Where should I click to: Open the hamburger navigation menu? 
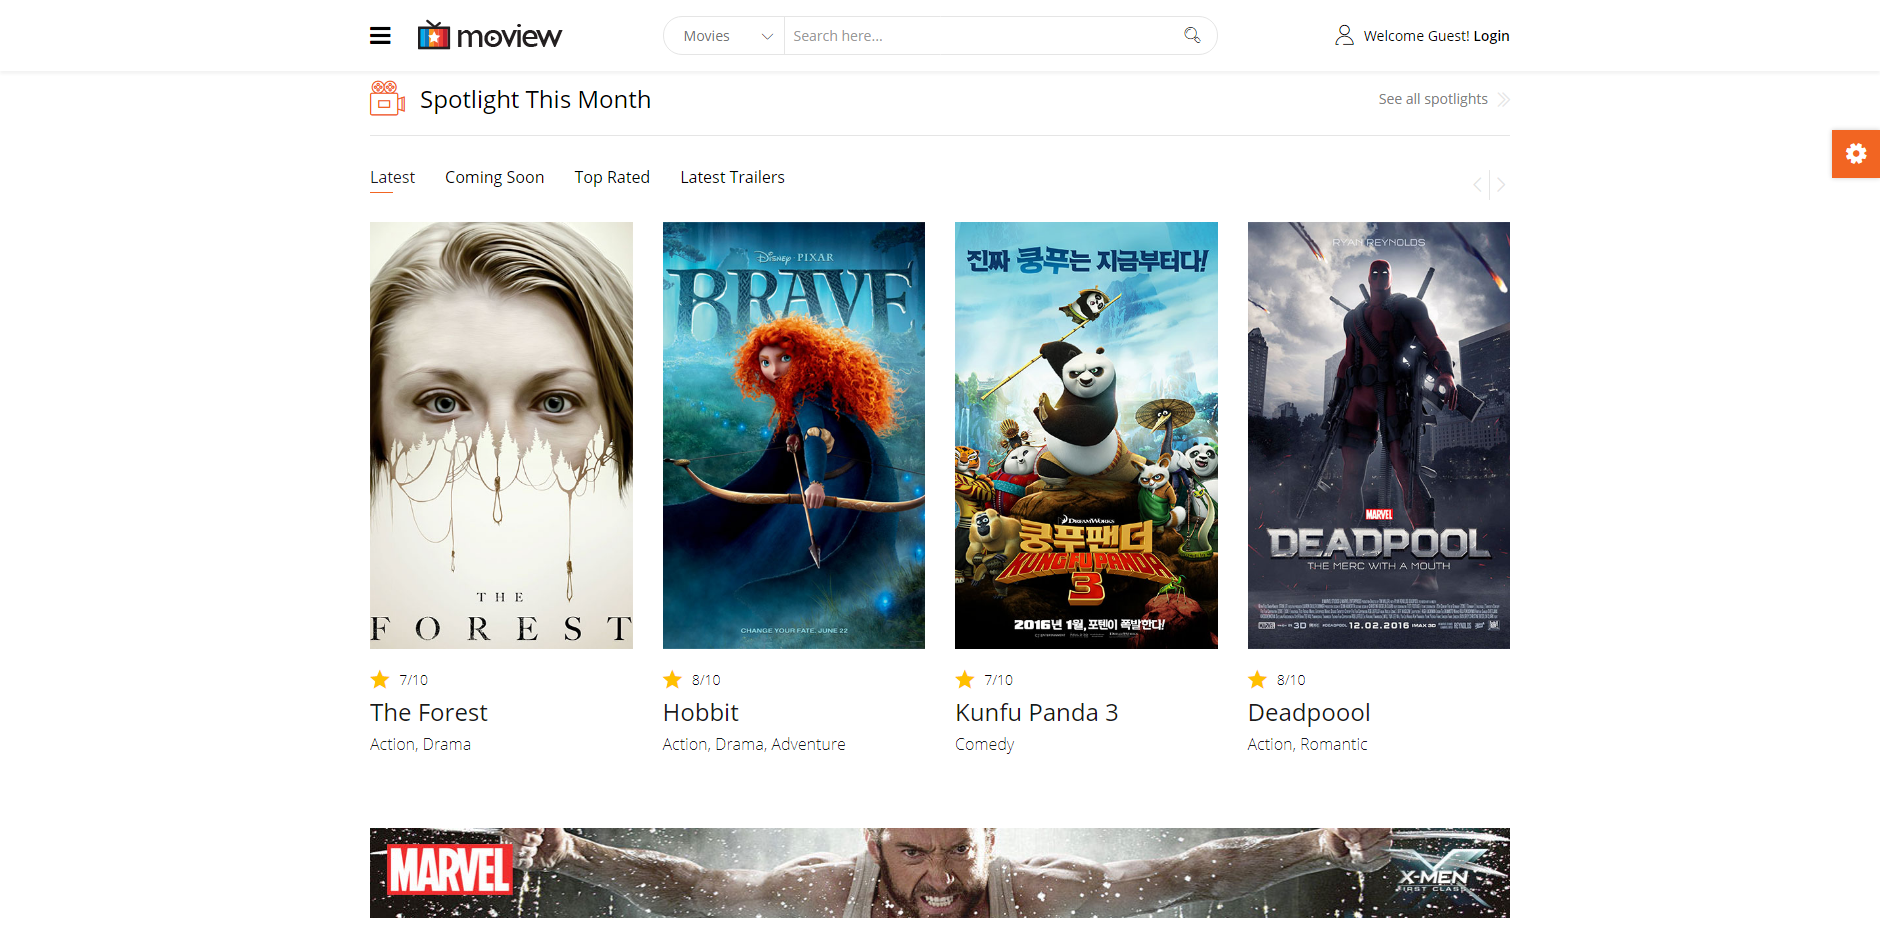coord(380,36)
